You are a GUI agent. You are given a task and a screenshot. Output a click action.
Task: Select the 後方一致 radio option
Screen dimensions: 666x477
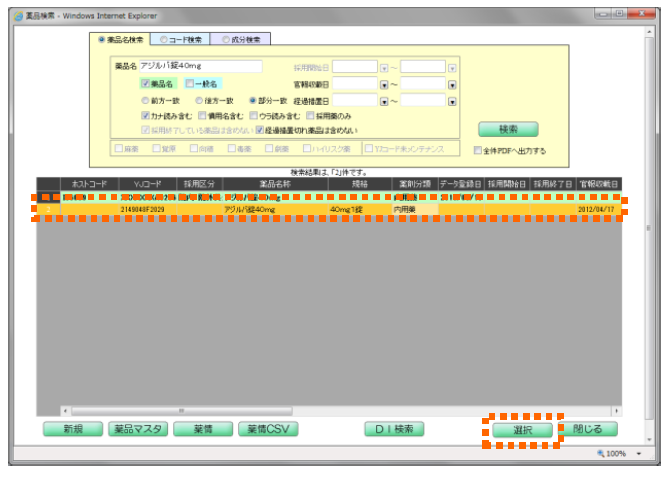(x=199, y=101)
